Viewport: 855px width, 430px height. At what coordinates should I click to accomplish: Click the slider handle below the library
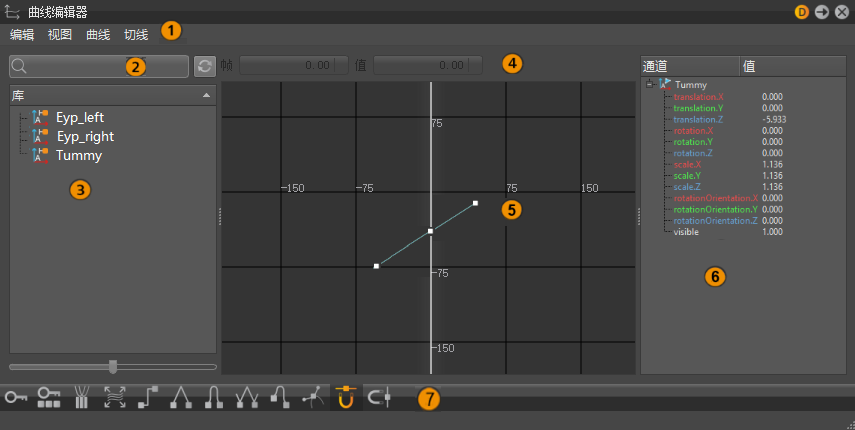point(113,367)
